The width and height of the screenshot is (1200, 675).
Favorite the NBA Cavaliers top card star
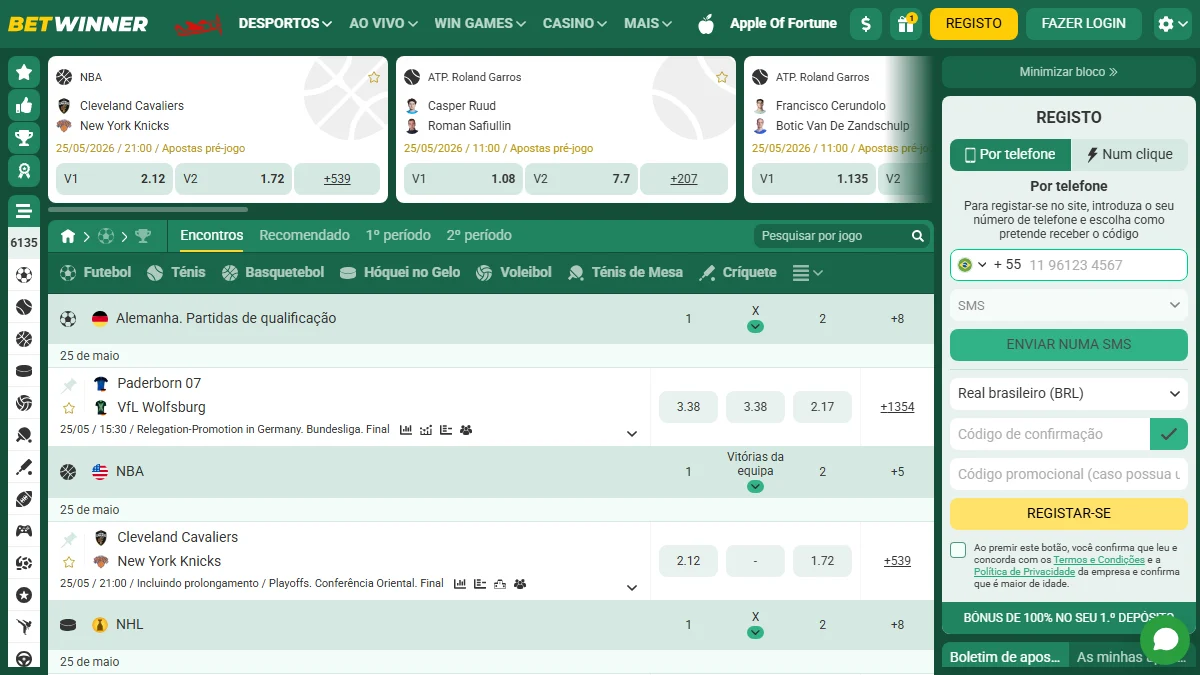coord(374,77)
